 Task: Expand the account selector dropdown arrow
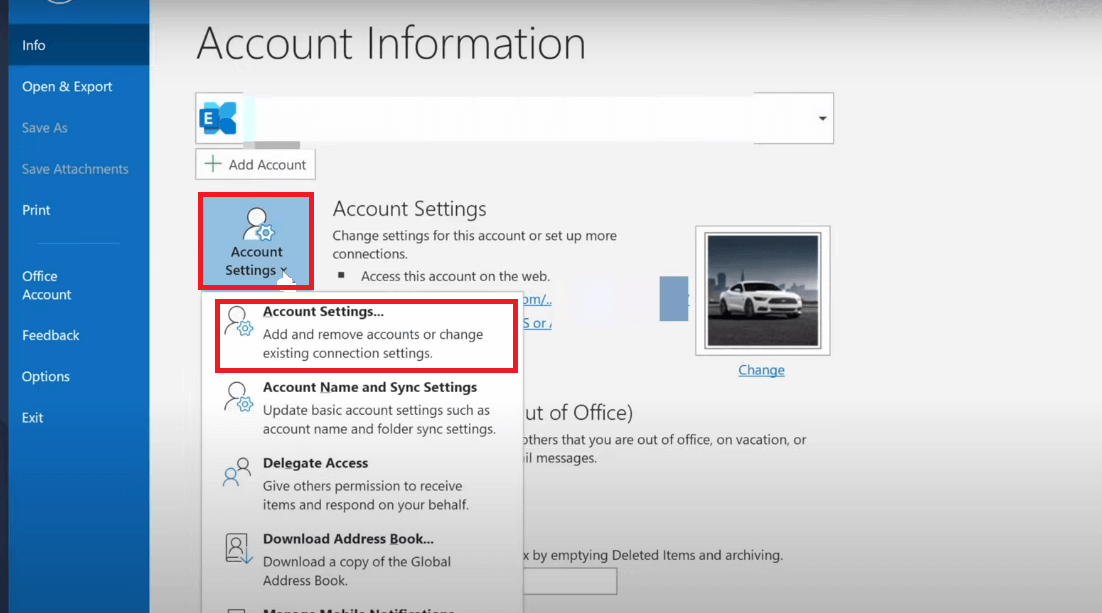click(822, 118)
